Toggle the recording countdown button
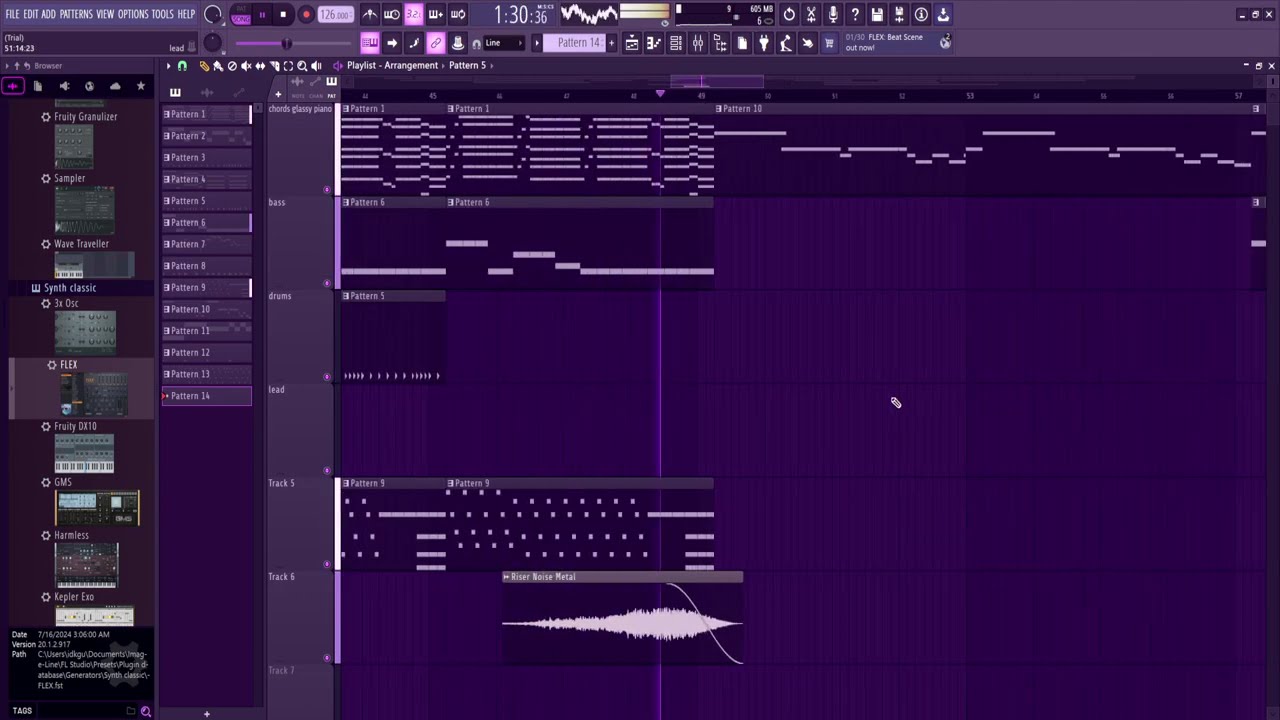Viewport: 1280px width, 720px height. click(414, 15)
